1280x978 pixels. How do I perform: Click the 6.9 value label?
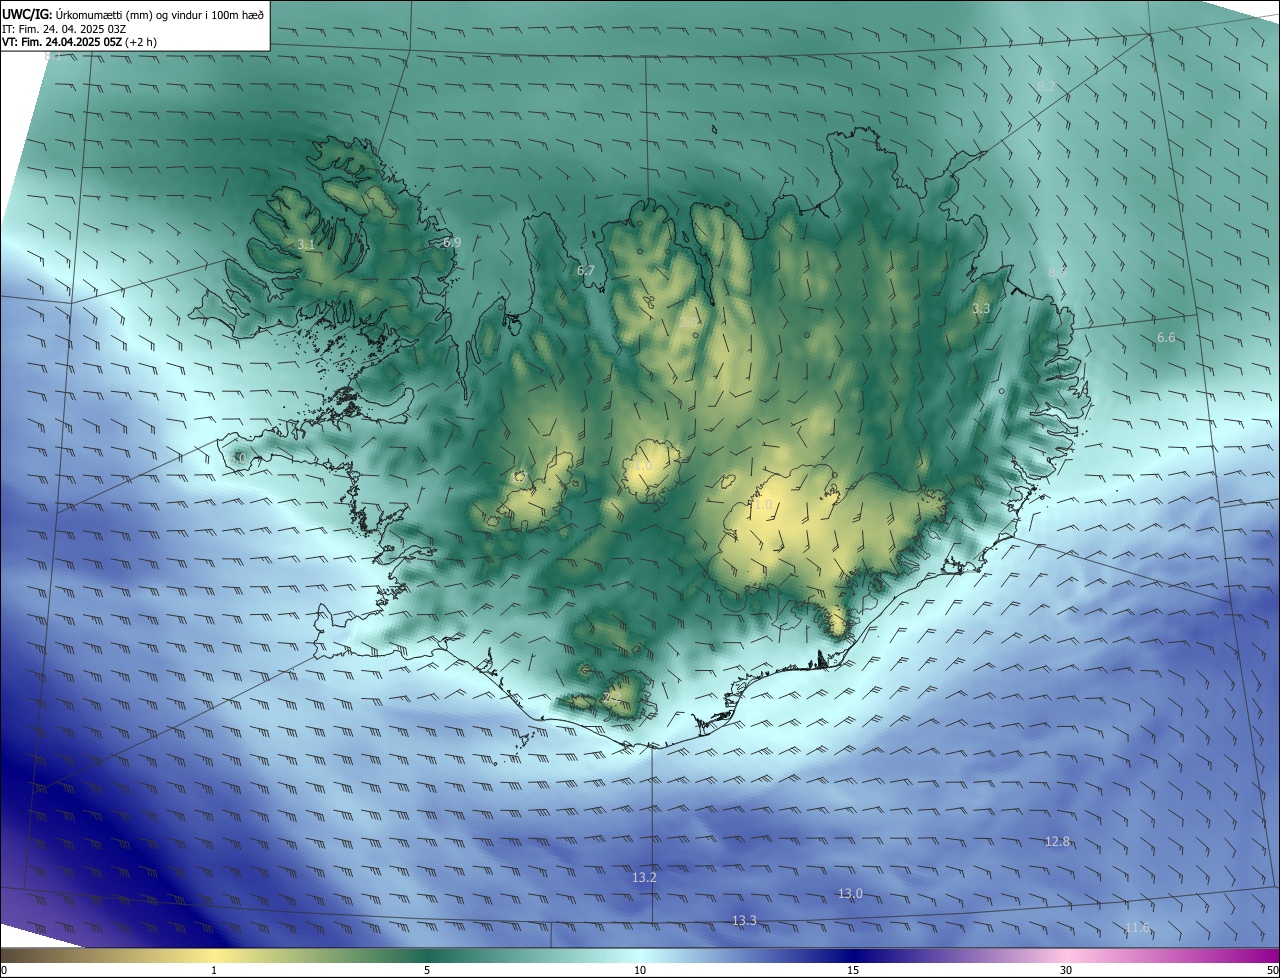[452, 242]
